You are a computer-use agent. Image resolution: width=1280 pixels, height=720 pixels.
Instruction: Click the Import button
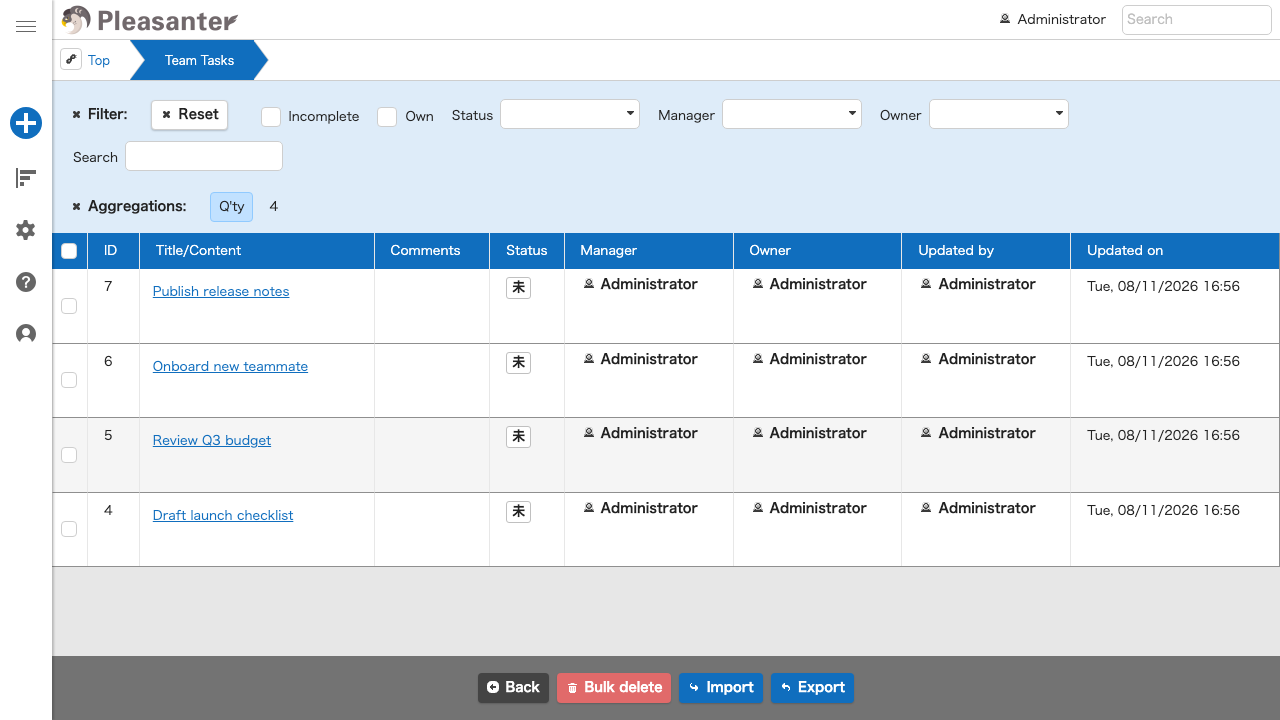pyautogui.click(x=721, y=688)
